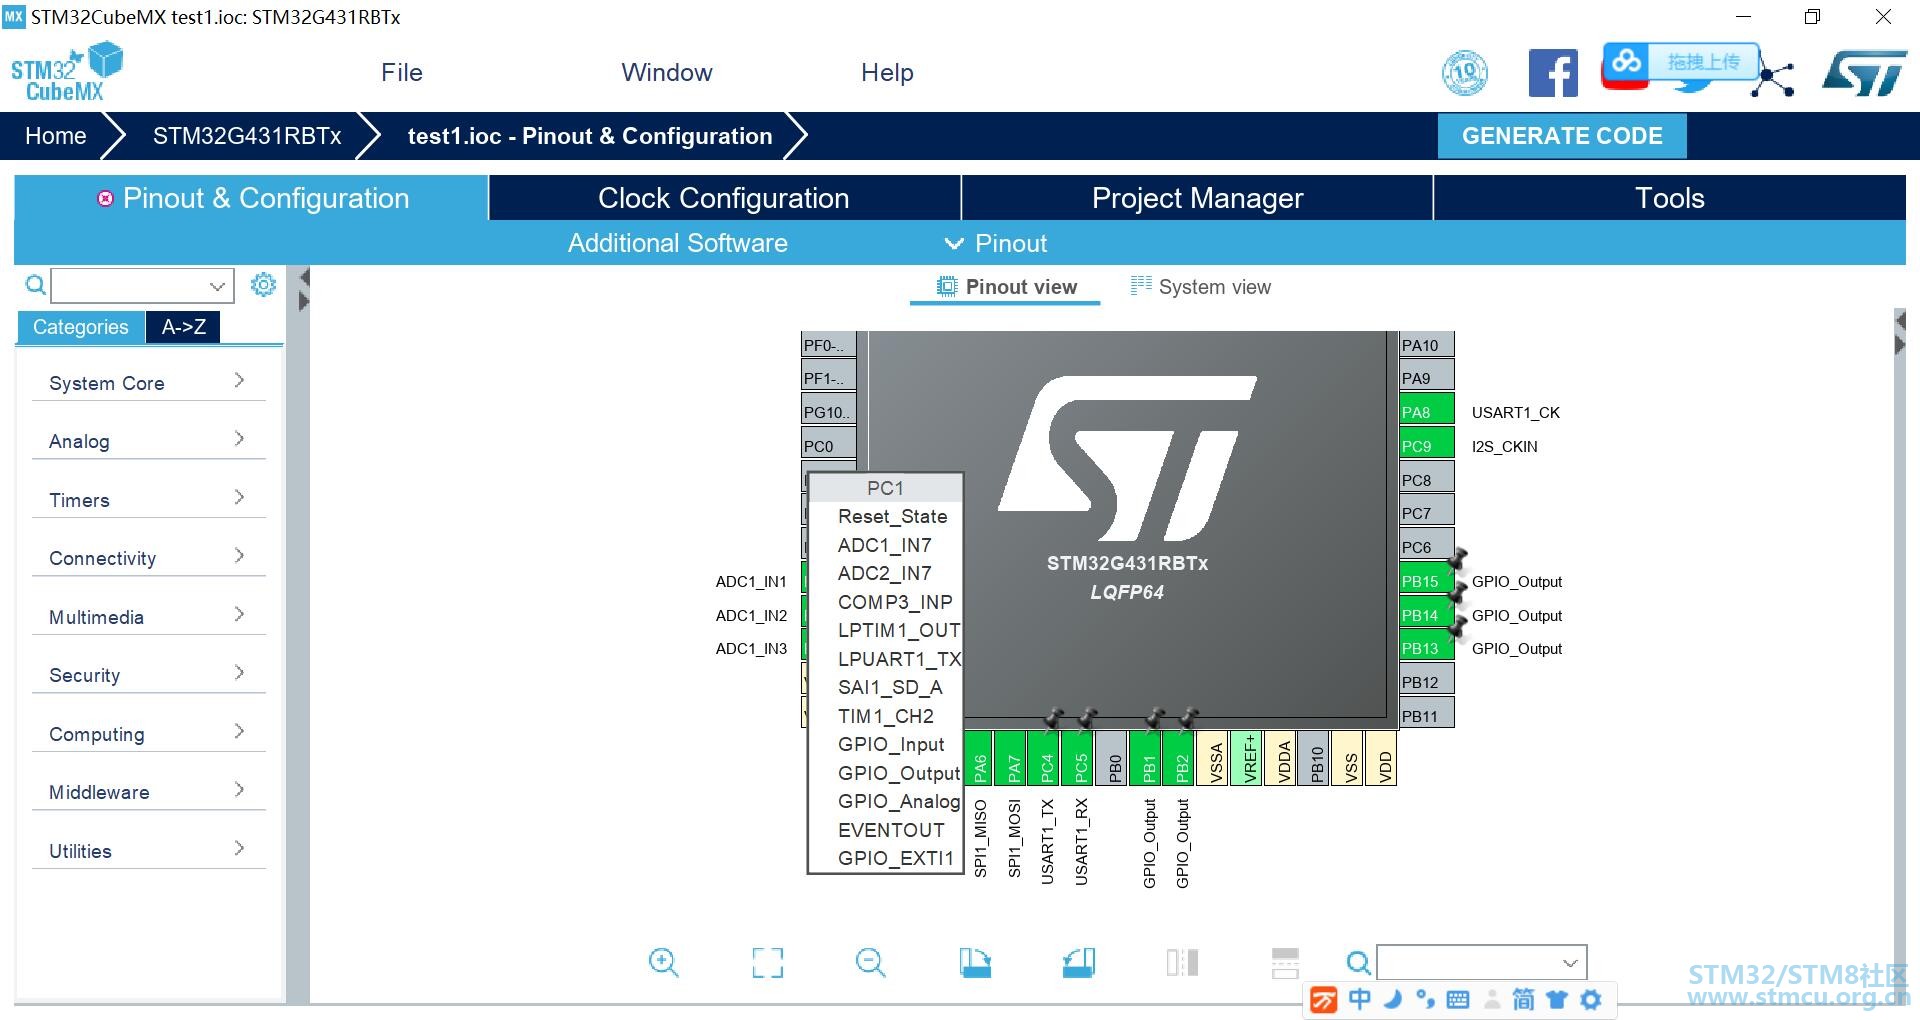Open the Help menu
This screenshot has width=1920, height=1020.
tap(887, 73)
